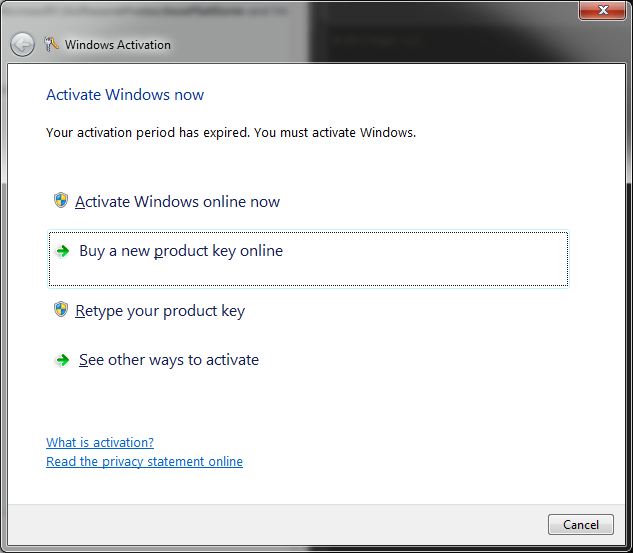The width and height of the screenshot is (633, 553).
Task: Click shield icon beside Retype your product key
Action: pos(61,309)
